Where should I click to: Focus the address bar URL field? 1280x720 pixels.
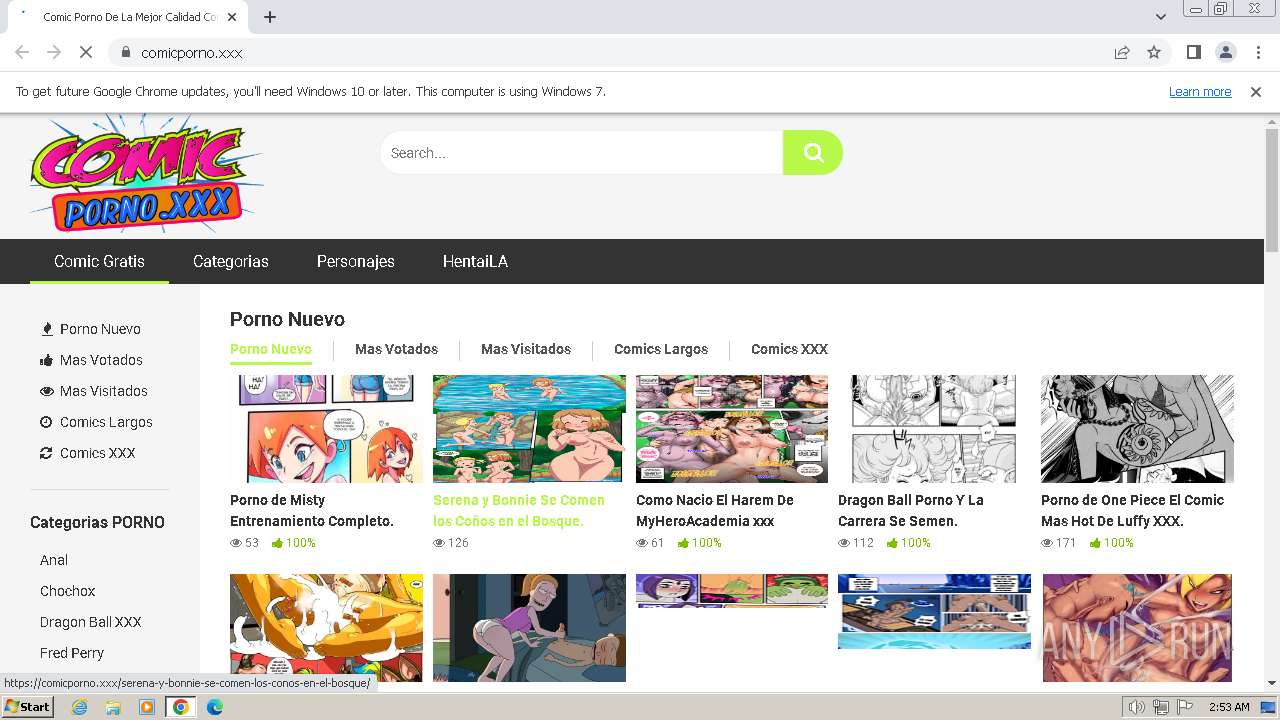click(620, 52)
